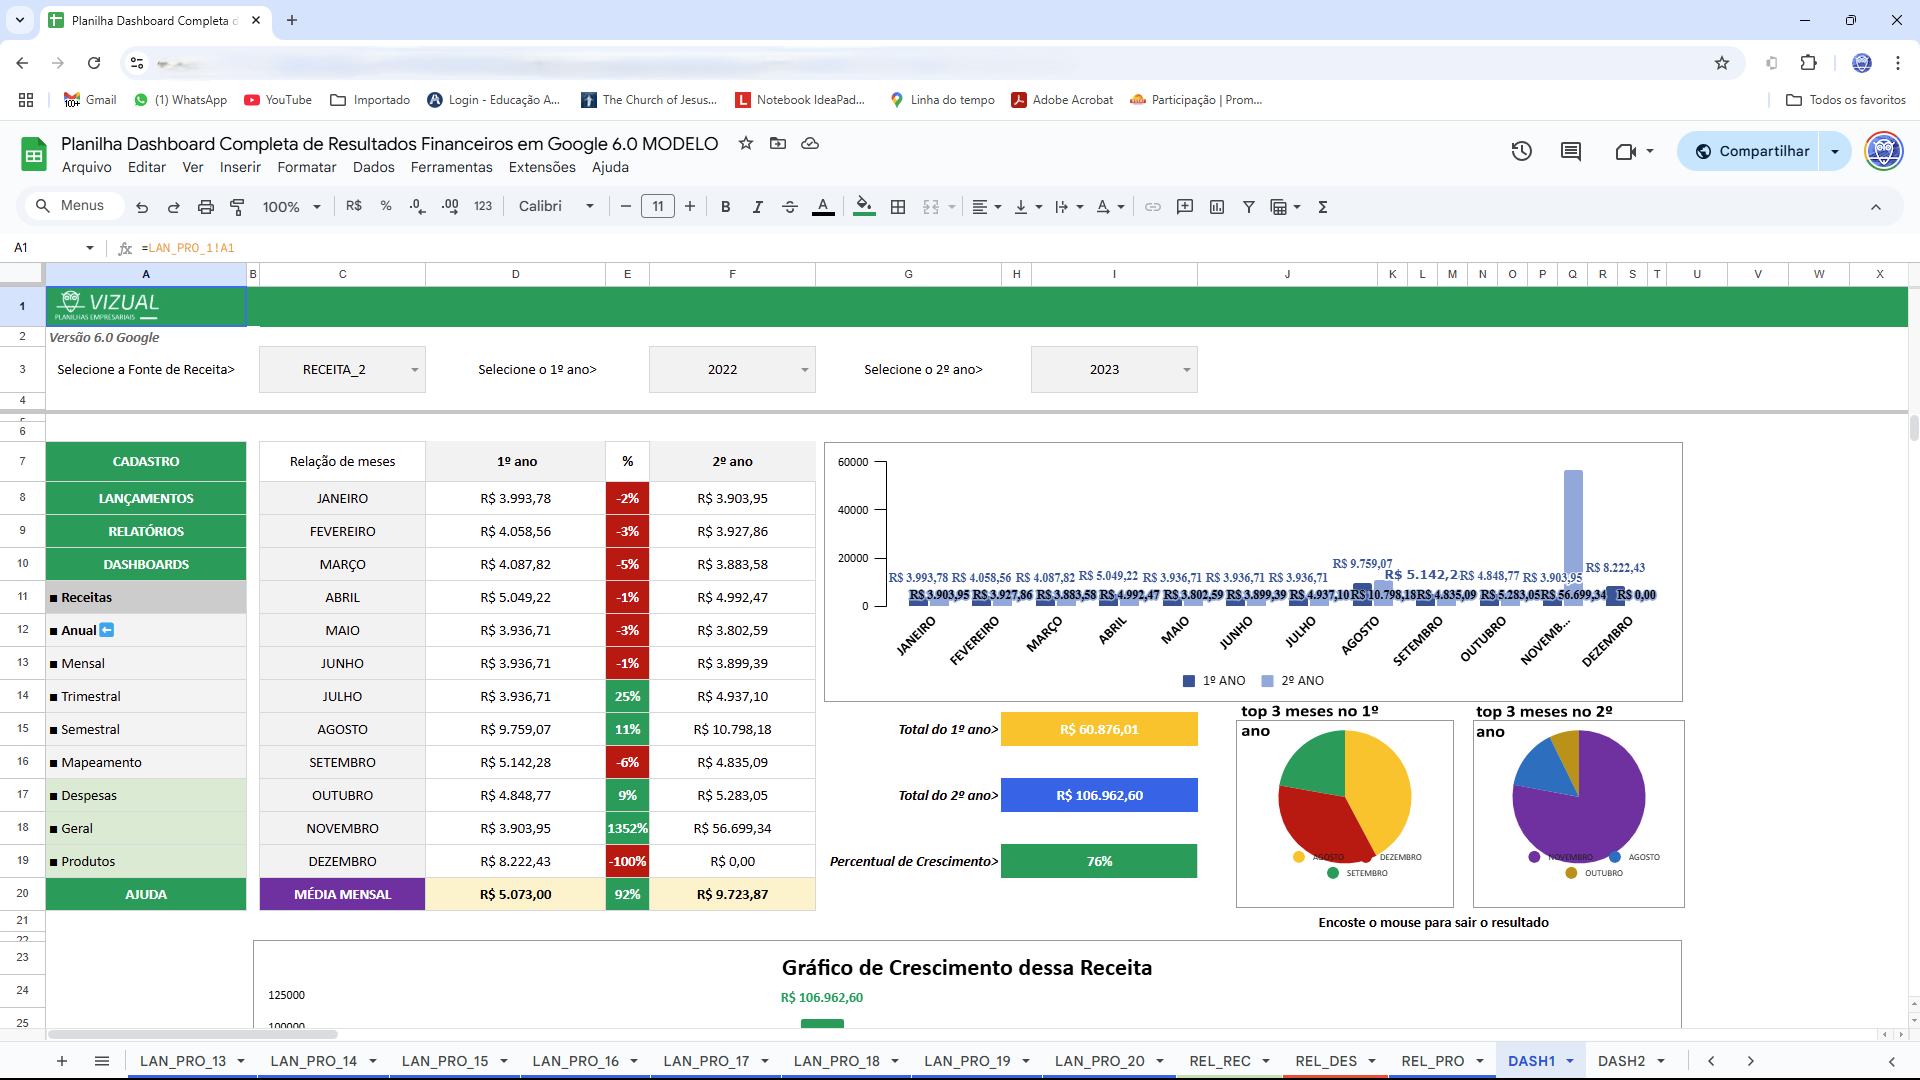Star this spreadsheet document
This screenshot has height=1080, width=1920.
745,143
